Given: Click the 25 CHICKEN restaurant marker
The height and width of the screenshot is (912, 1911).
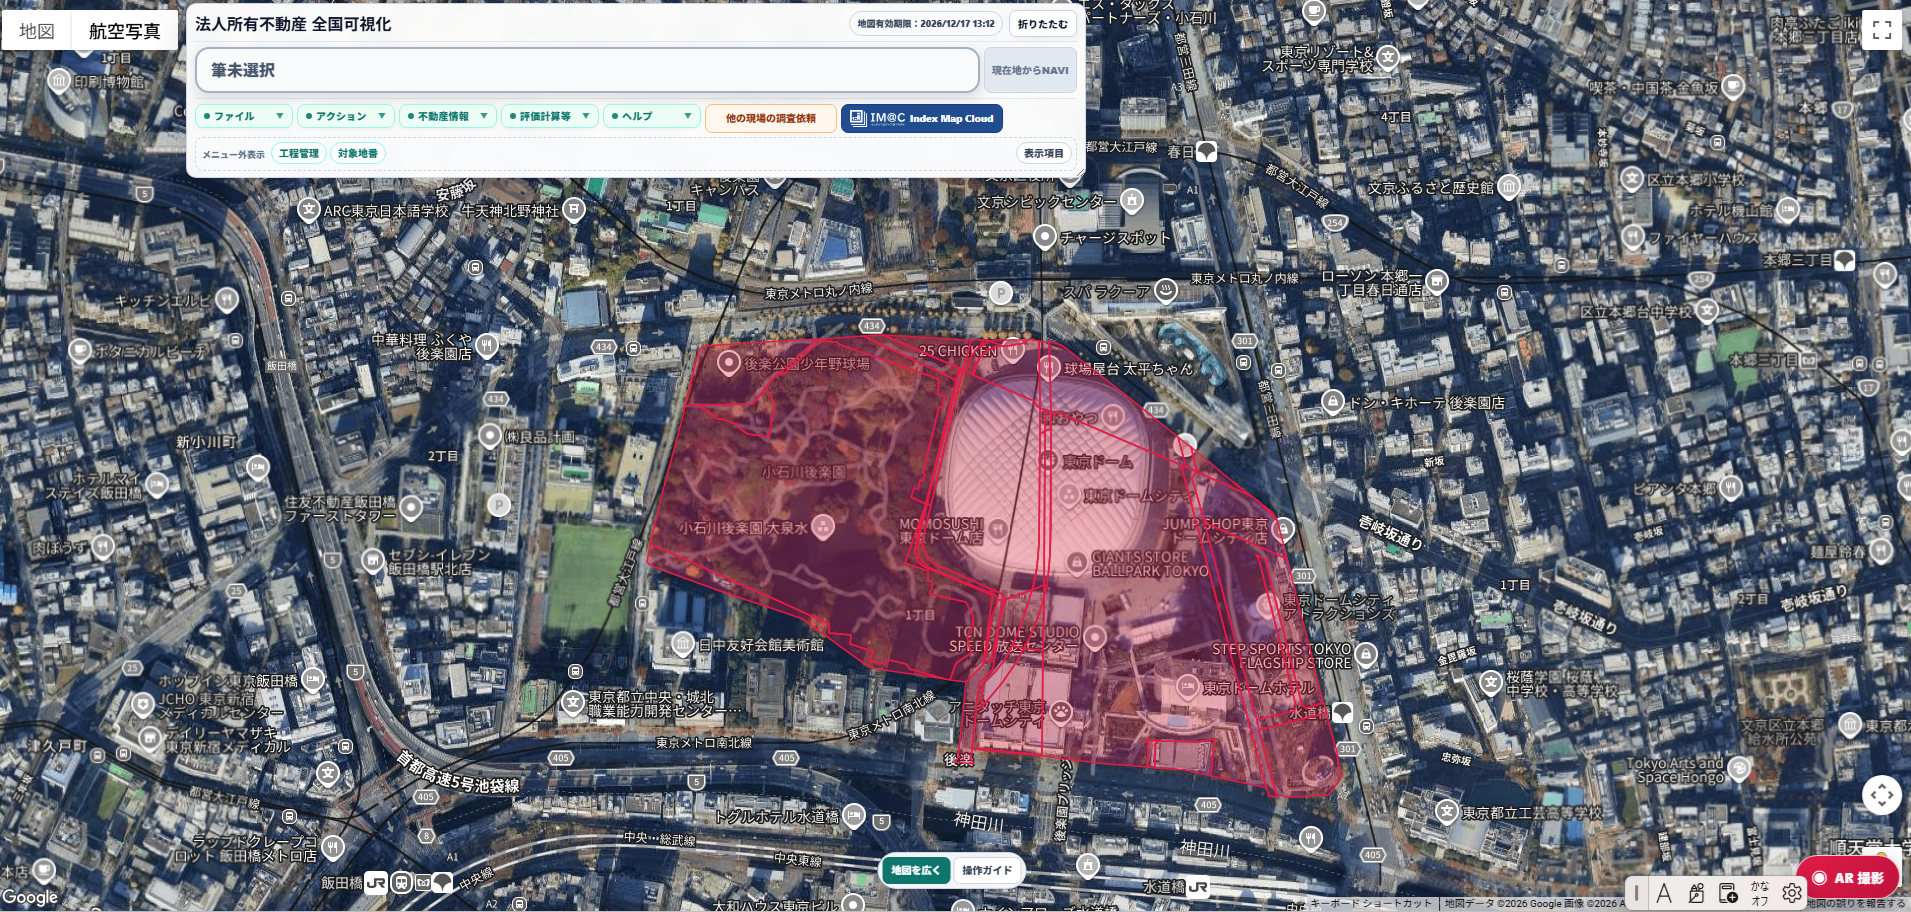Looking at the screenshot, I should click(x=1013, y=350).
